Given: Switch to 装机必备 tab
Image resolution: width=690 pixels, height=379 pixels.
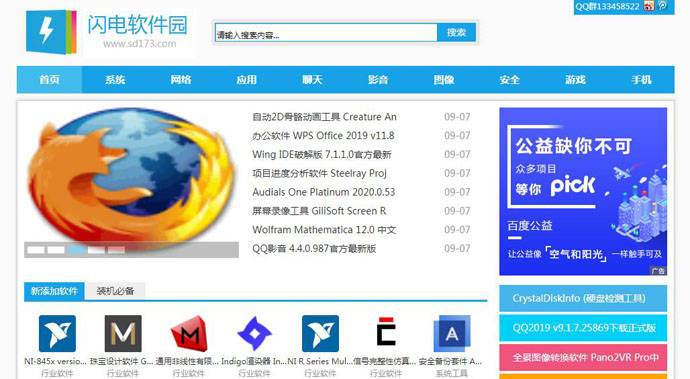Looking at the screenshot, I should click(x=115, y=291).
